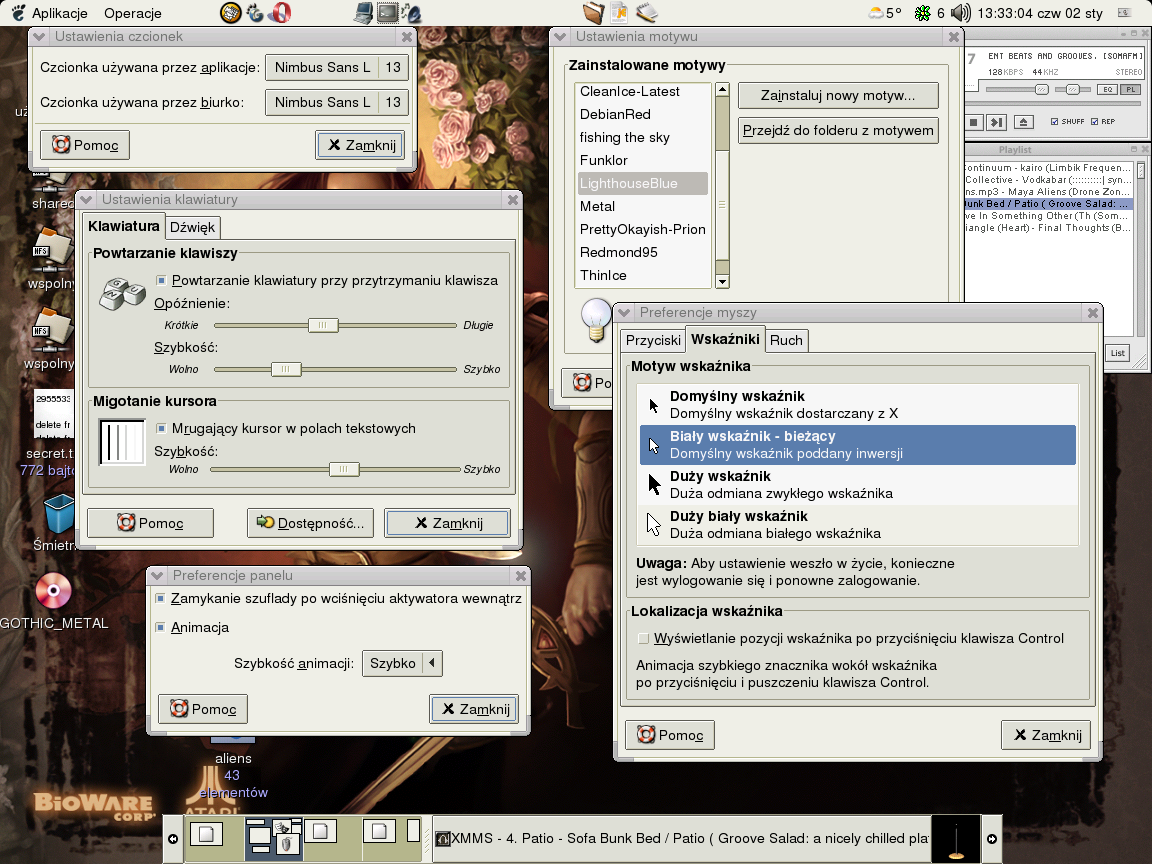Image resolution: width=1152 pixels, height=864 pixels.
Task: Click the XMMS eject button
Action: tap(1023, 122)
